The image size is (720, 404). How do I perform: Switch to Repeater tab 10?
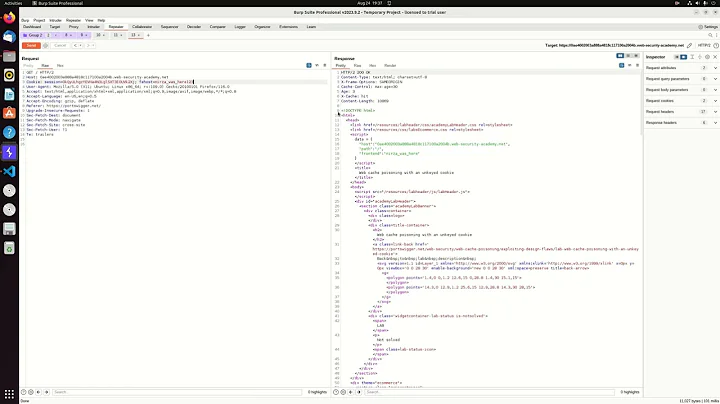(x=100, y=35)
